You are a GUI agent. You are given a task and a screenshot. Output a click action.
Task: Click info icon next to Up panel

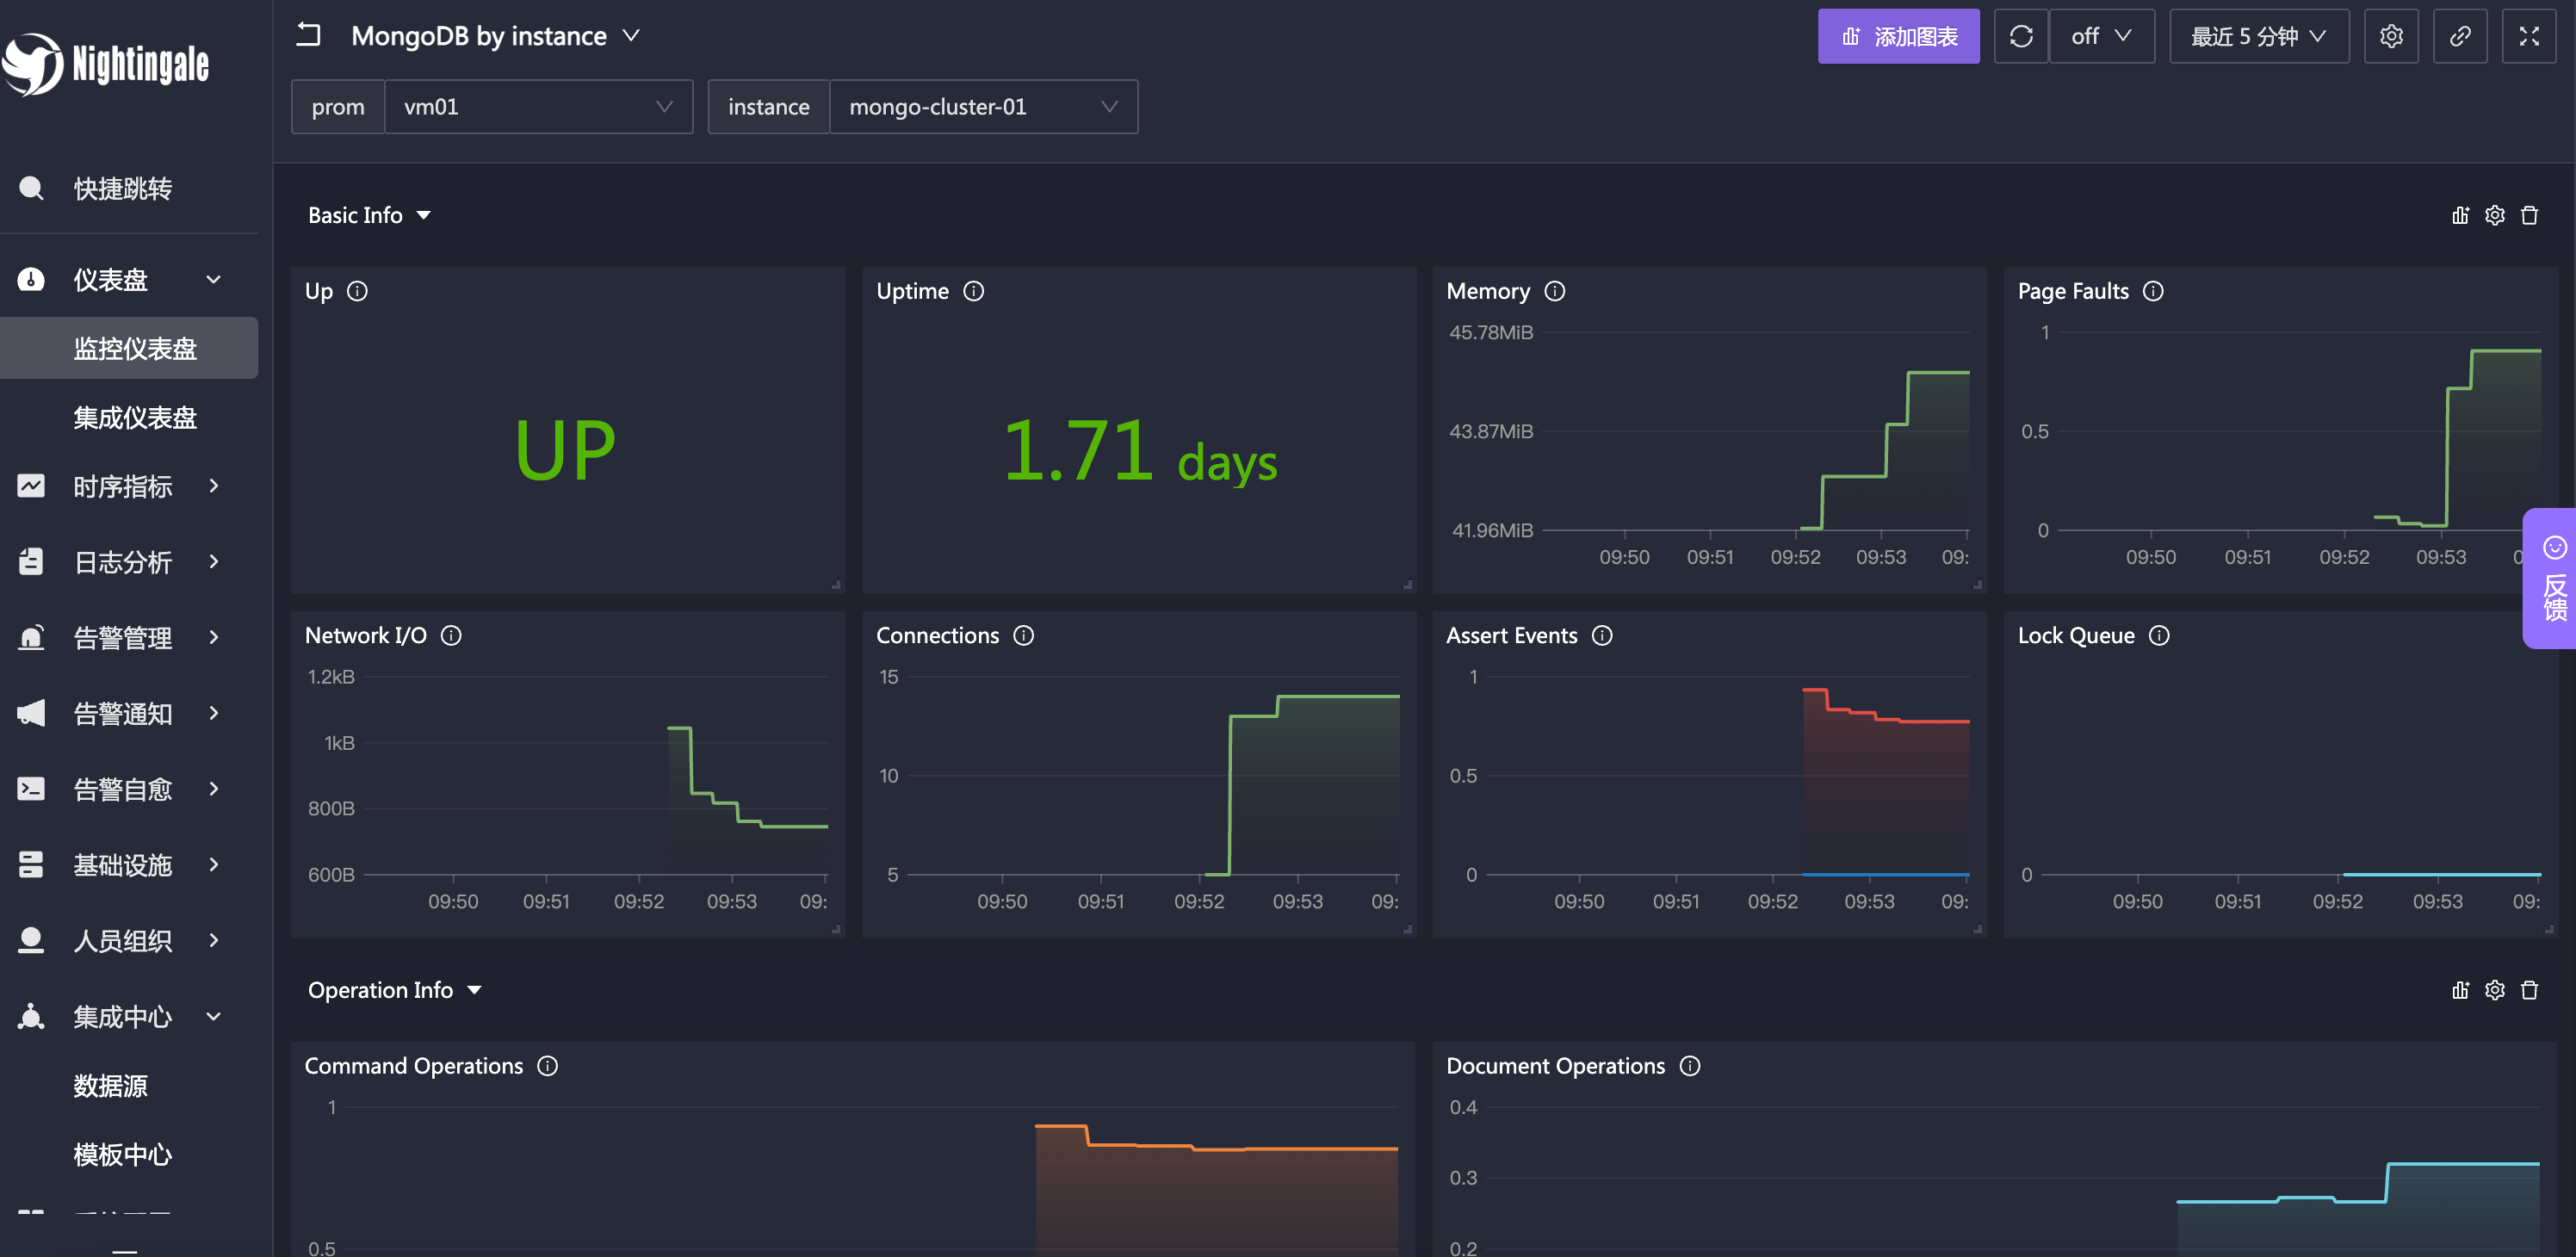point(357,291)
